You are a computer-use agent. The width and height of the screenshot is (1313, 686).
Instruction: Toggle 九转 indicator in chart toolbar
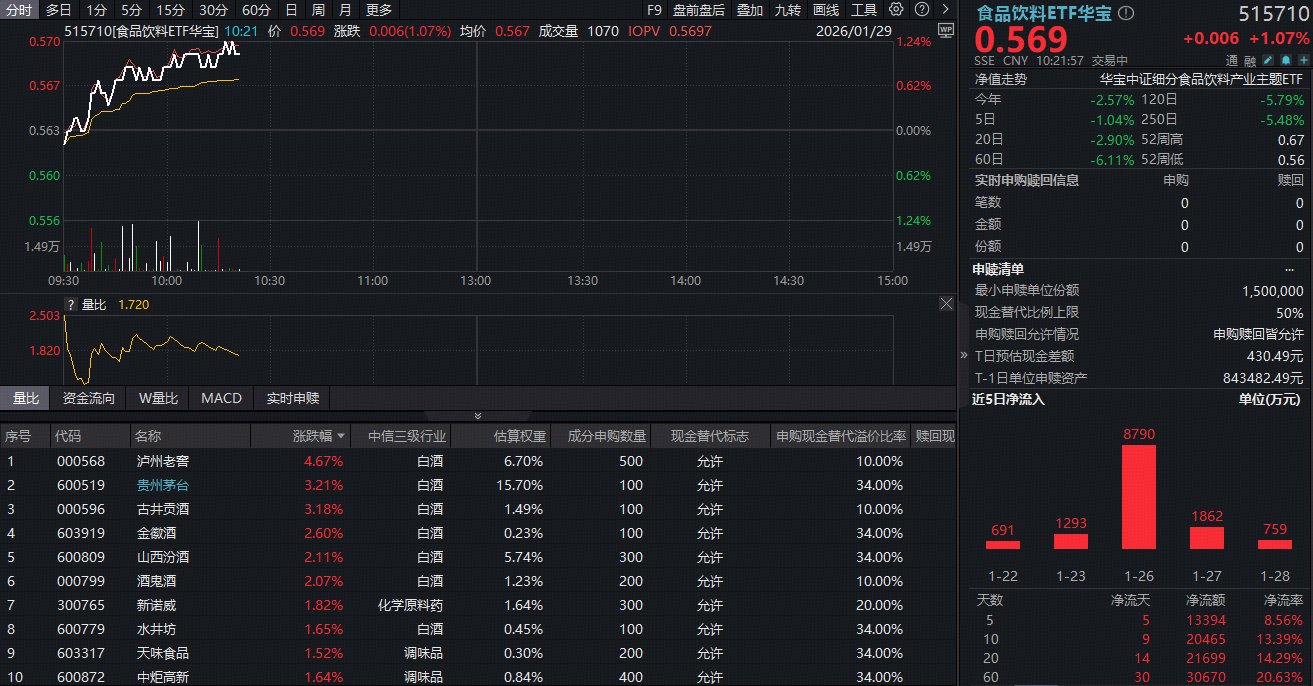tap(787, 10)
